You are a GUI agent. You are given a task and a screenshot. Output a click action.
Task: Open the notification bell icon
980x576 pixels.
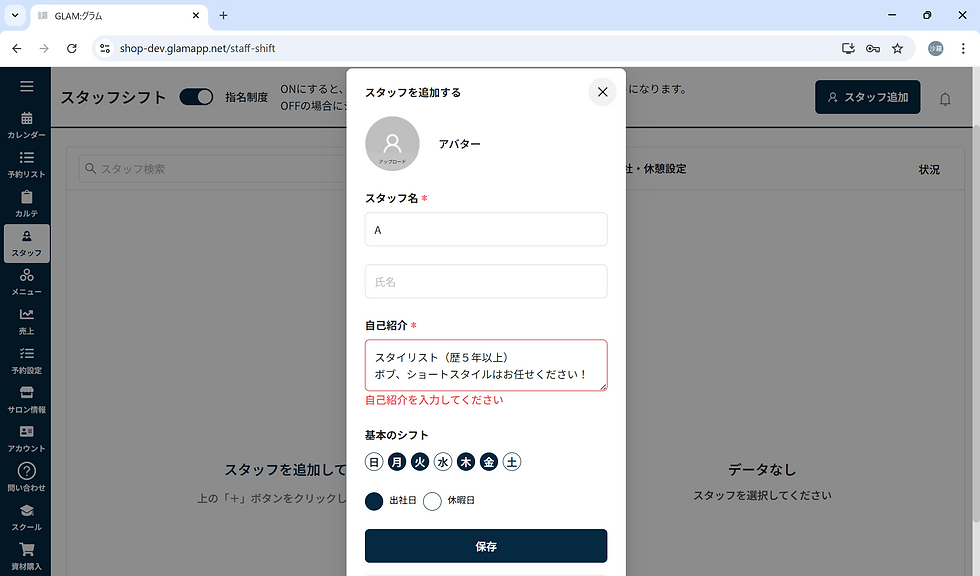pos(945,98)
